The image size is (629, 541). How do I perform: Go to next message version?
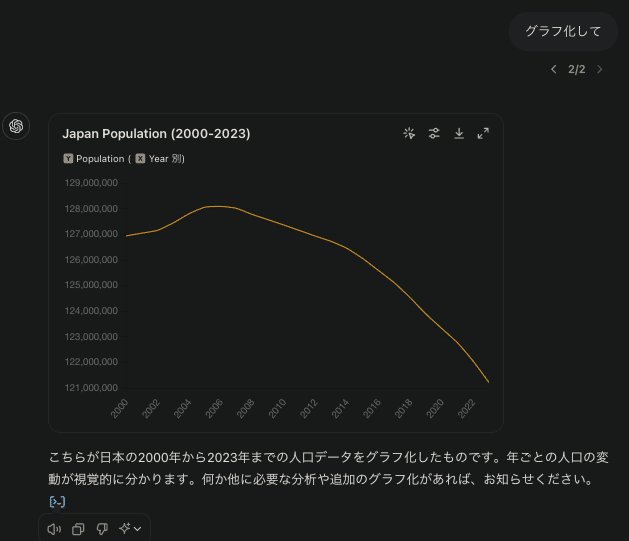(x=600, y=69)
